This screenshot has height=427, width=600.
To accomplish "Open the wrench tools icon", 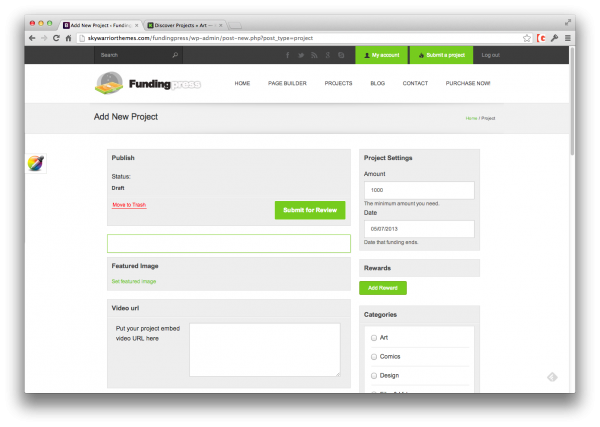I will coord(554,38).
